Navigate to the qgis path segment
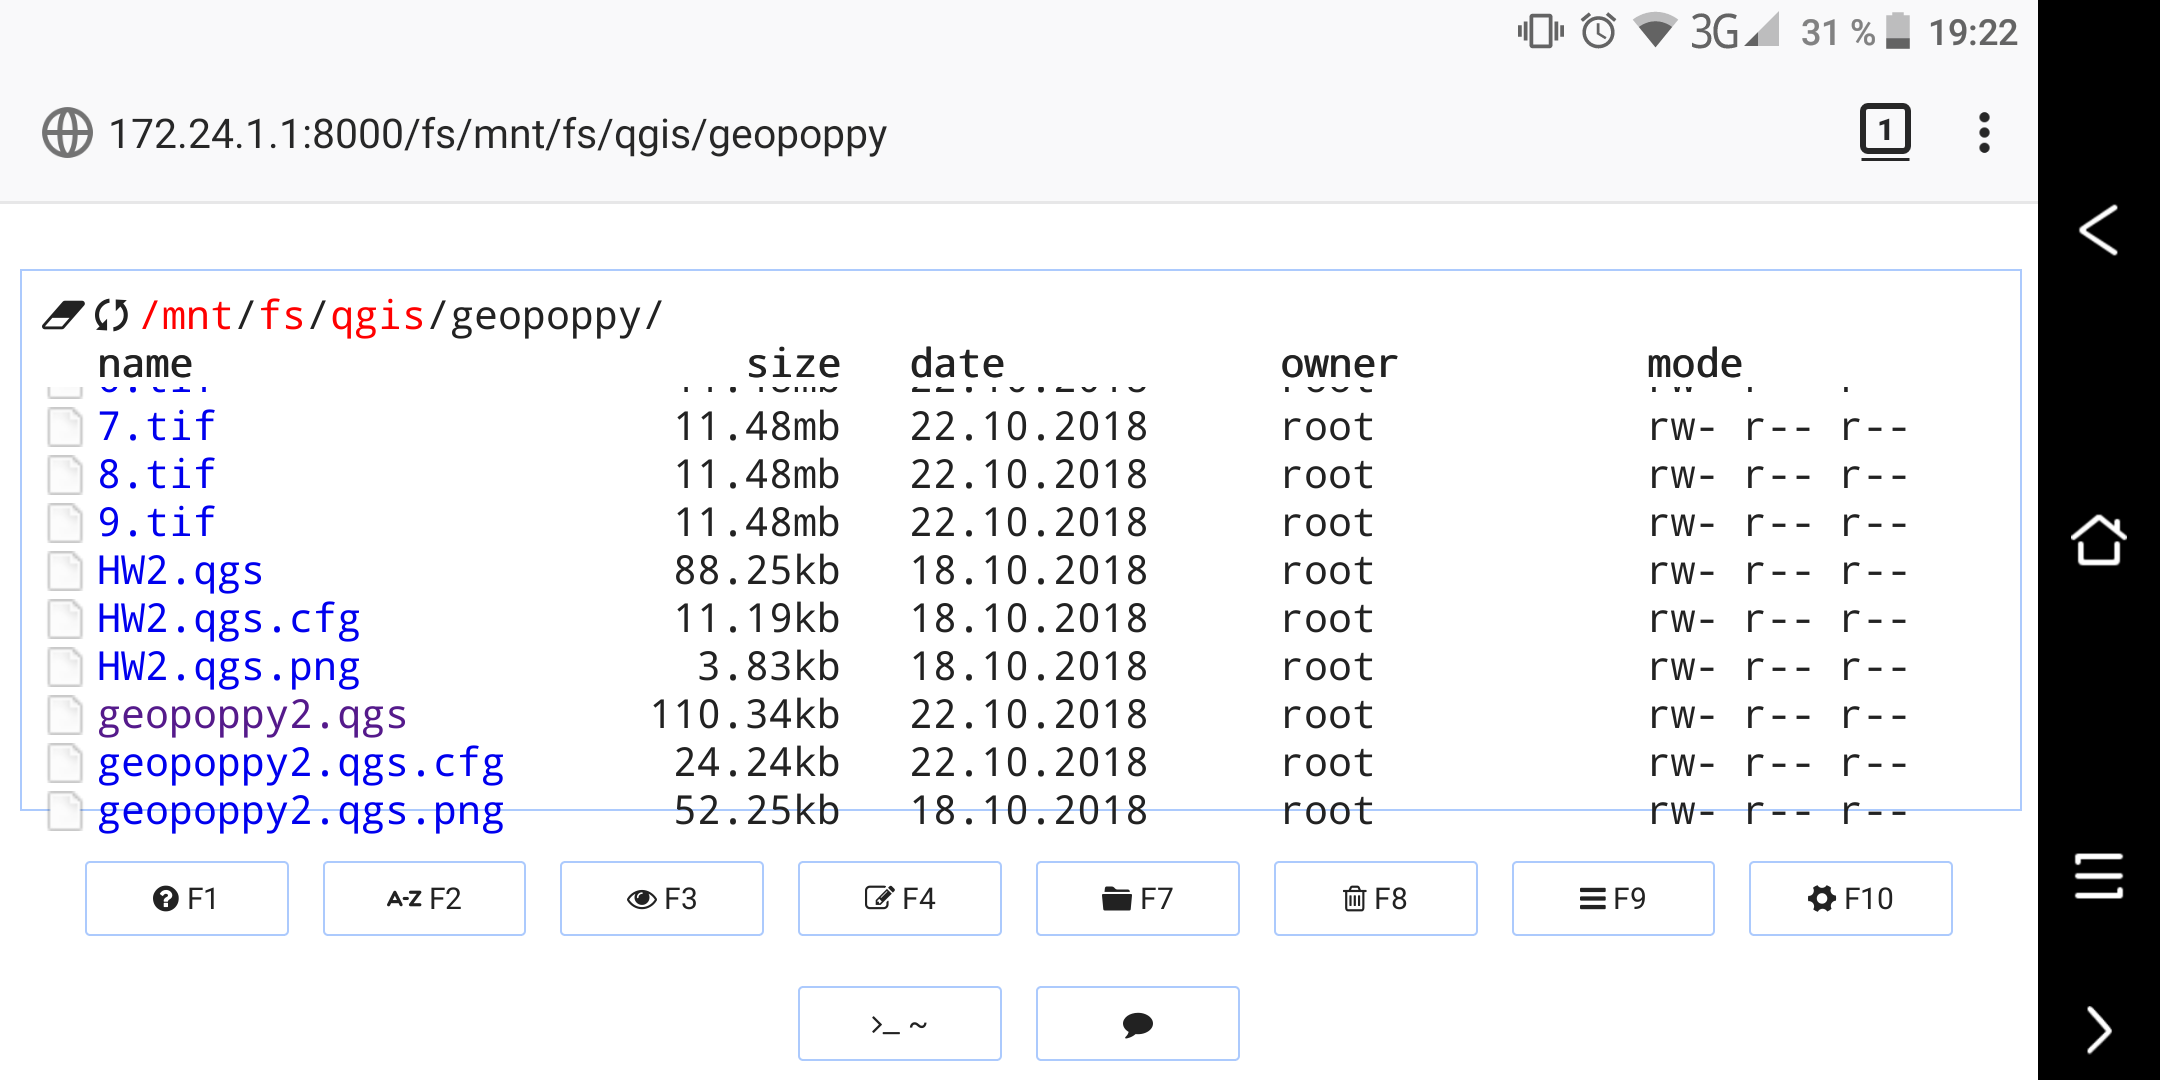This screenshot has height=1080, width=2160. coord(377,316)
